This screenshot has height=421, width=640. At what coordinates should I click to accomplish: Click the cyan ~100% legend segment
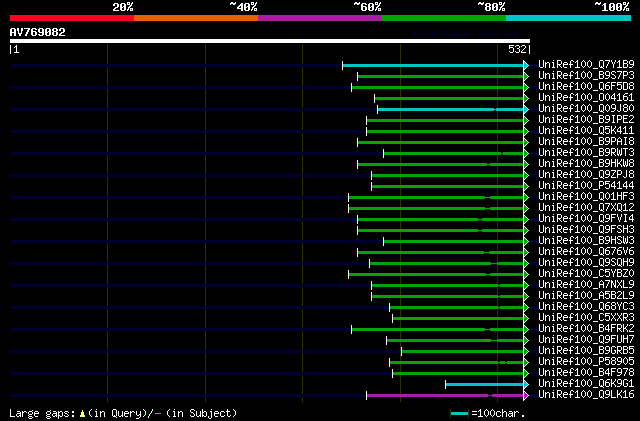point(569,18)
